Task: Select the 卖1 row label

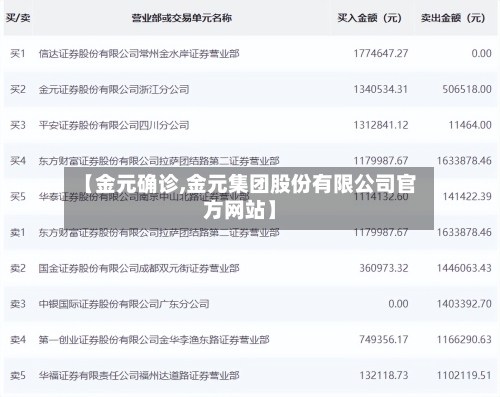Action: 18,232
